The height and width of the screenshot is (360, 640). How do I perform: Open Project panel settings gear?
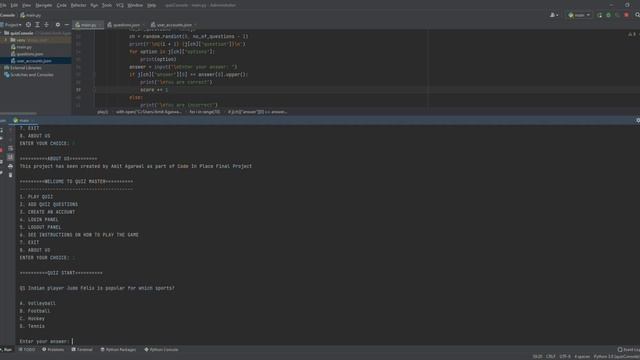point(58,25)
